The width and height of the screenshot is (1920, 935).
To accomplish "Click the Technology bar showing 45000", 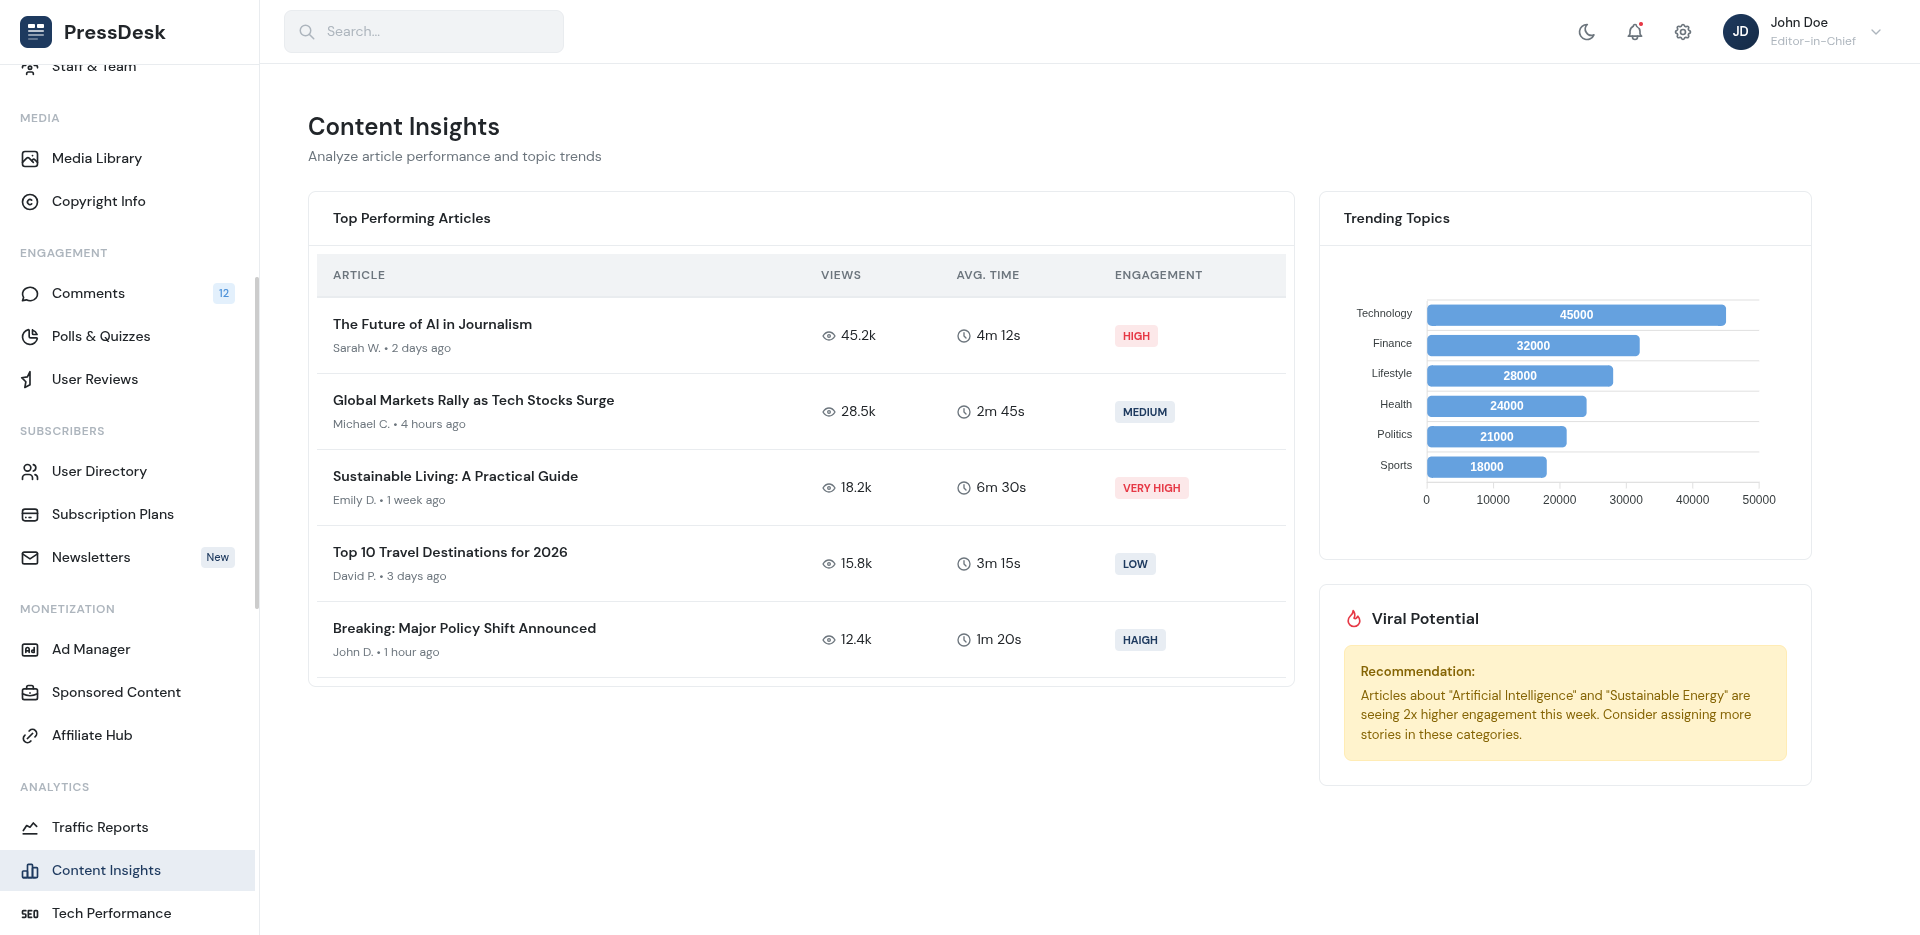I will tap(1575, 315).
